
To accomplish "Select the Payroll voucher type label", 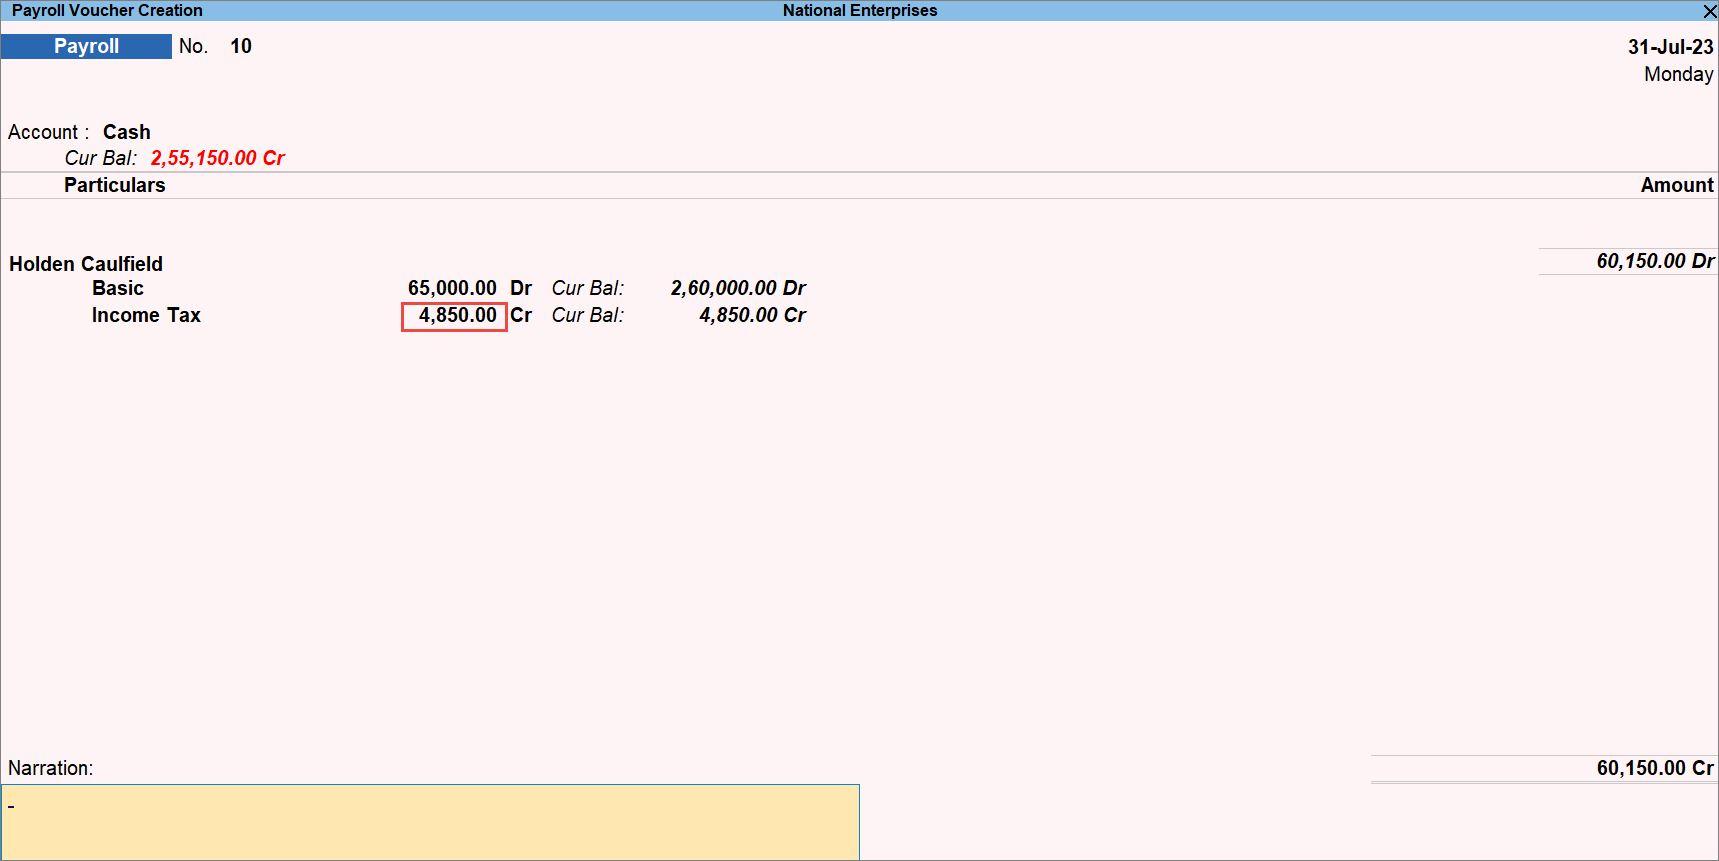I will tap(86, 46).
